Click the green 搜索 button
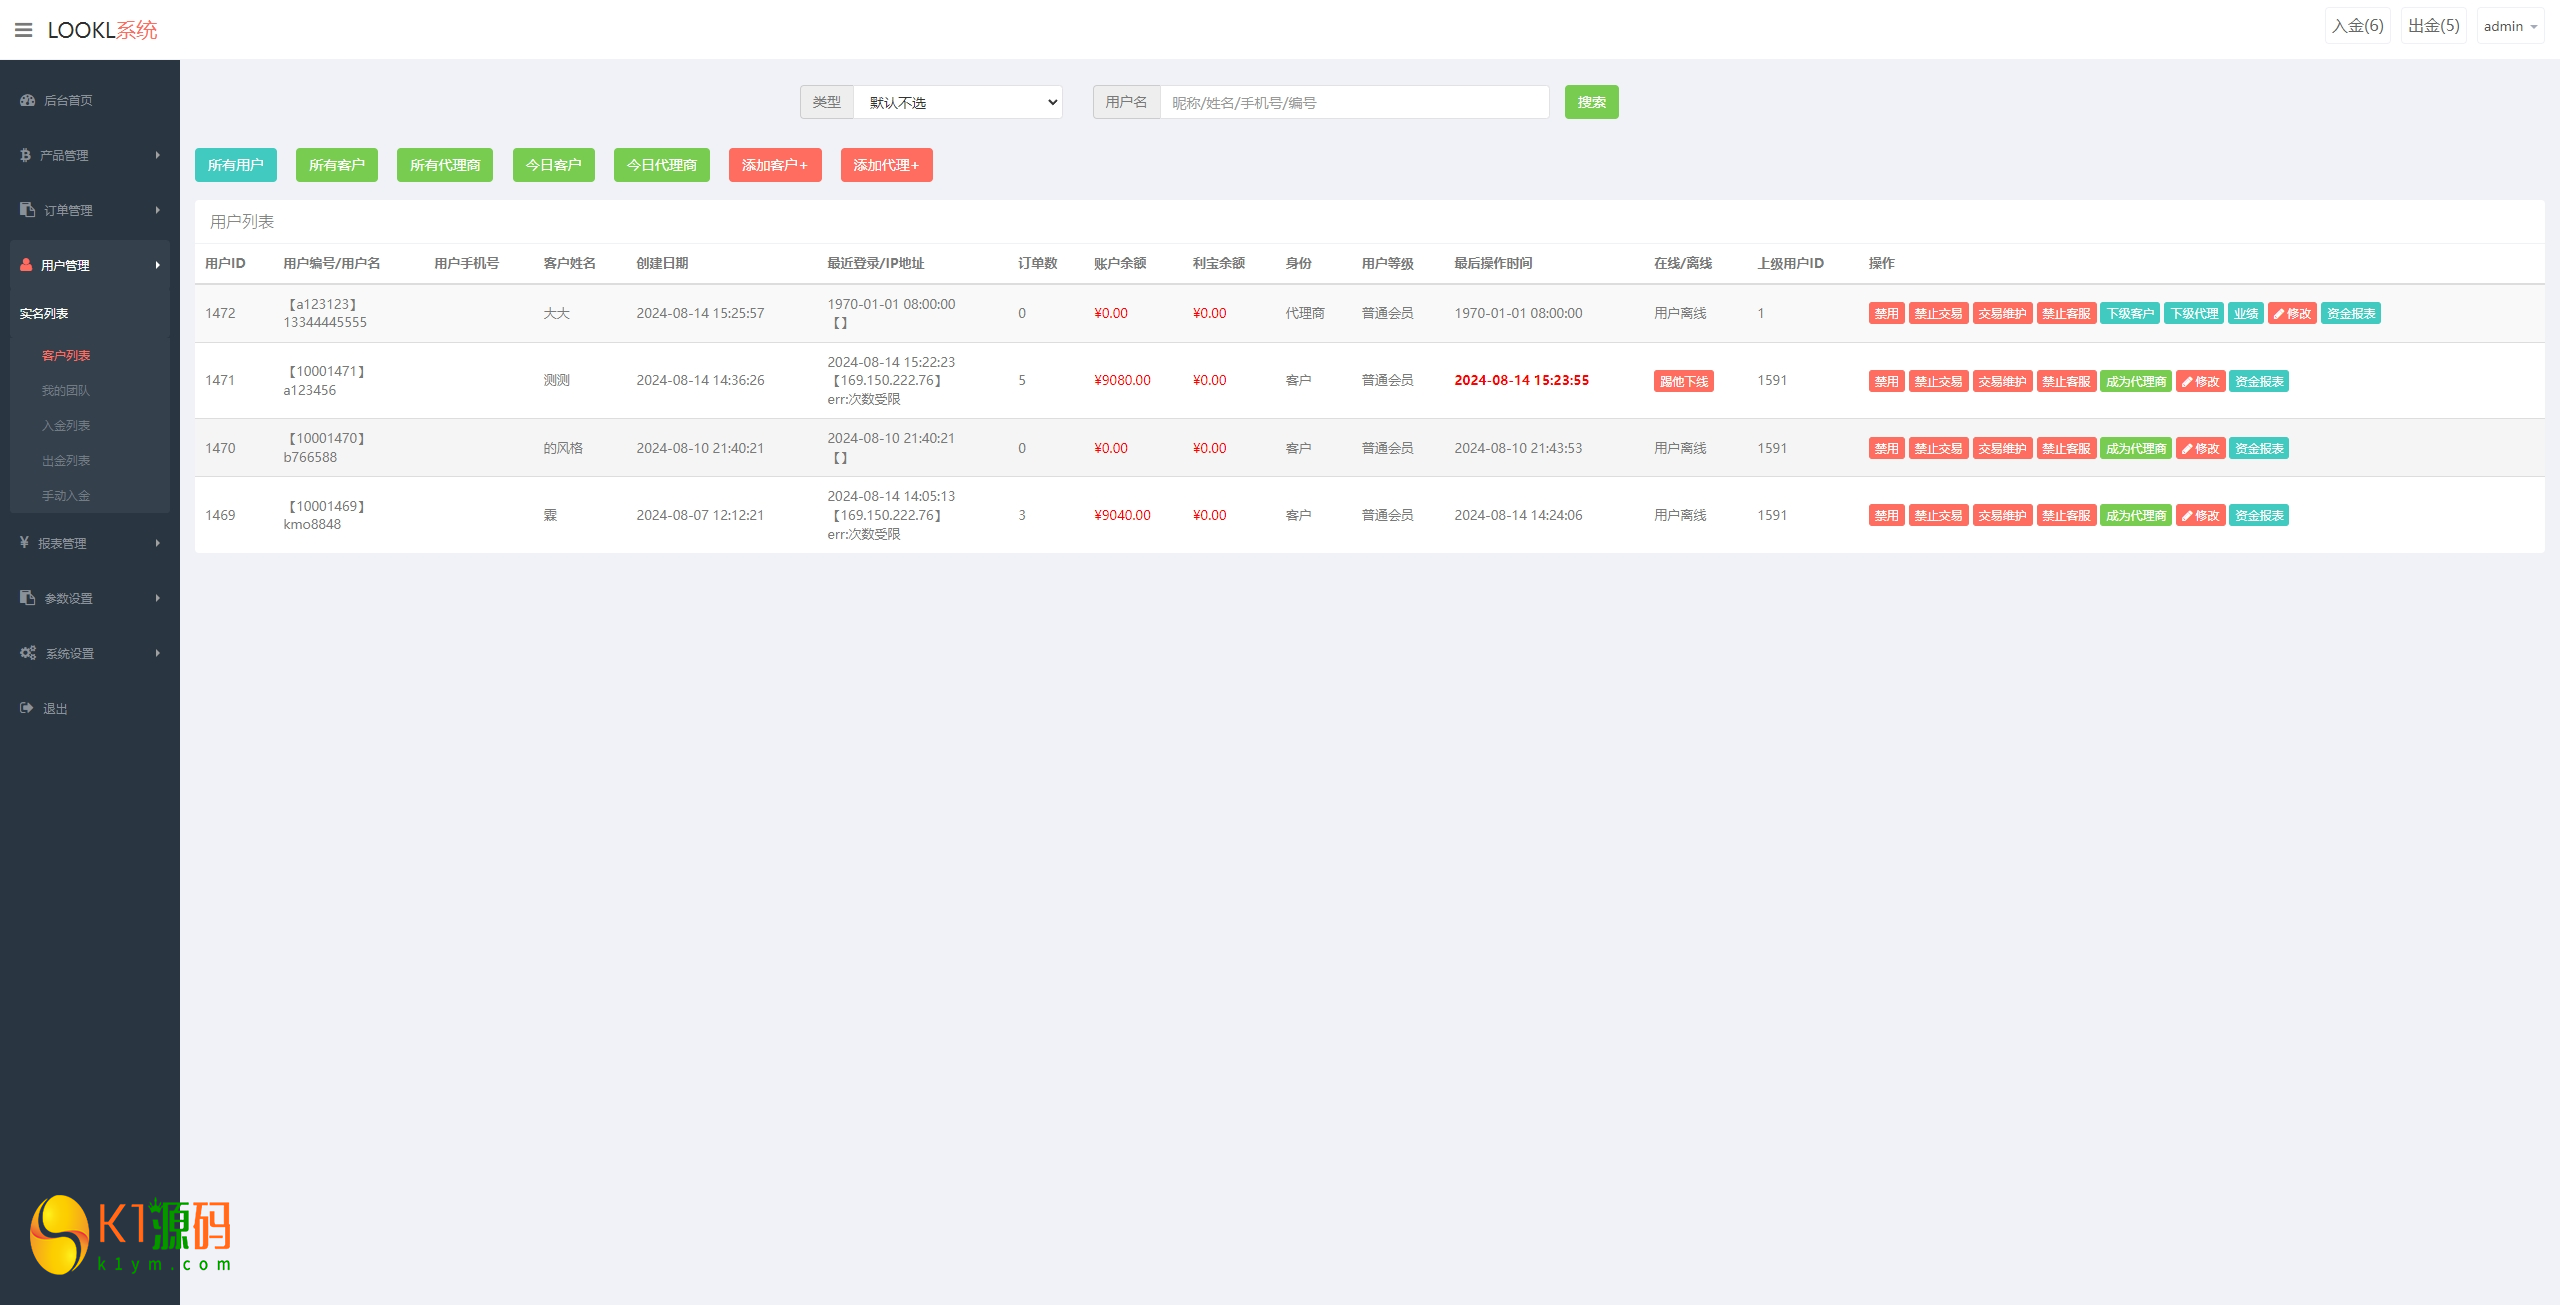This screenshot has height=1305, width=2560. (1590, 102)
